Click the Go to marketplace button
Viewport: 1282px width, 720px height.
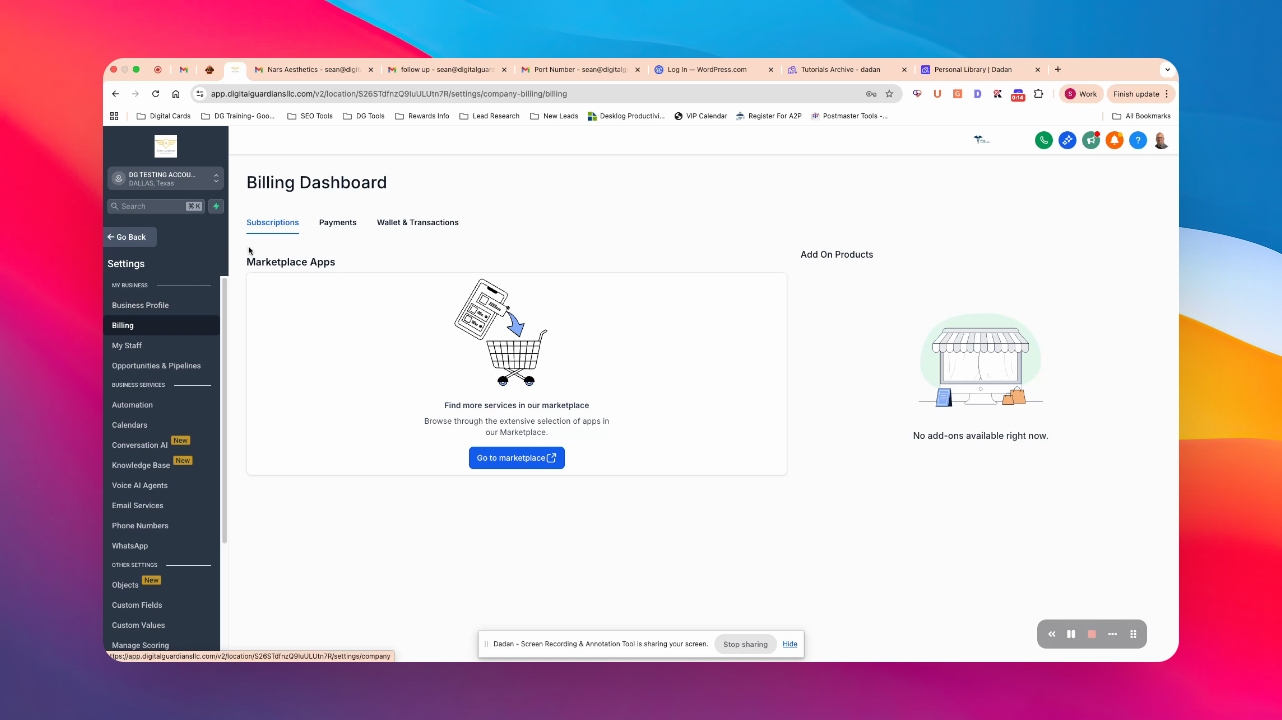point(517,458)
